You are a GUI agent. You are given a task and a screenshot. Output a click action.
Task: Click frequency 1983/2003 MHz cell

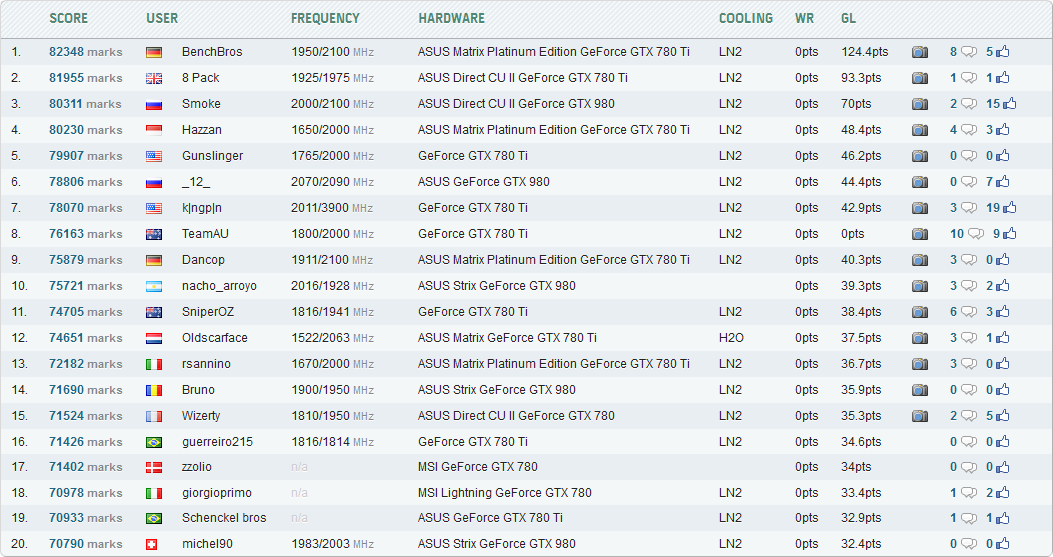332,544
